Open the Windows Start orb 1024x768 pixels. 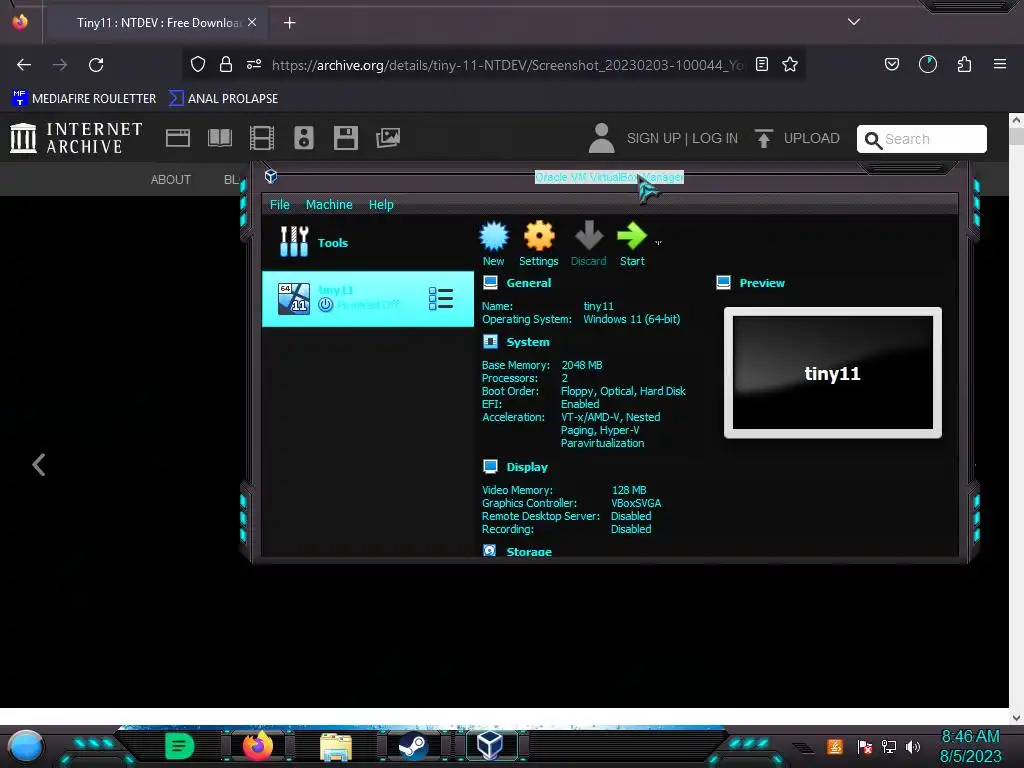(25, 746)
